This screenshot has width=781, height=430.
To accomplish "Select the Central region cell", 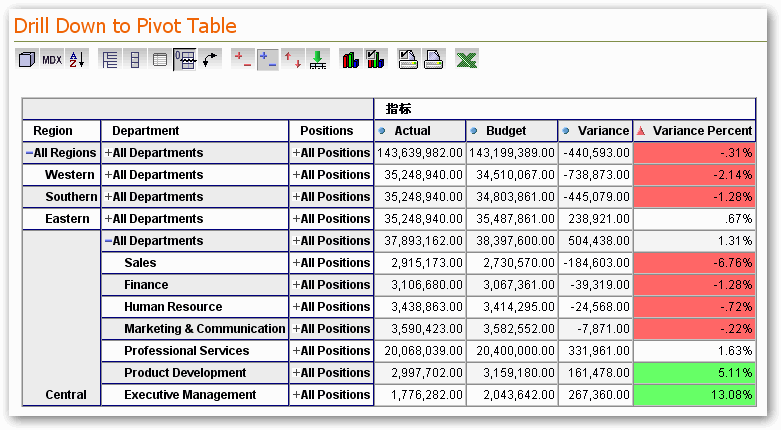I will pos(62,318).
